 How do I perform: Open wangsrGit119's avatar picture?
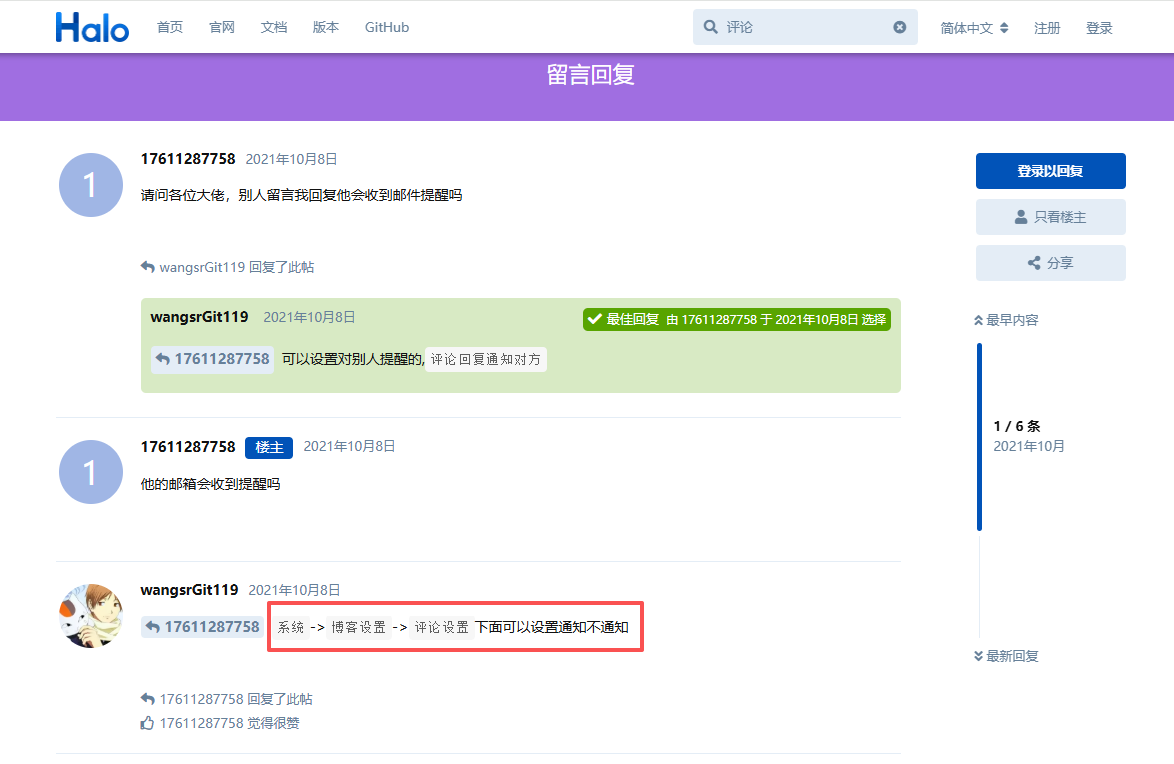(92, 615)
